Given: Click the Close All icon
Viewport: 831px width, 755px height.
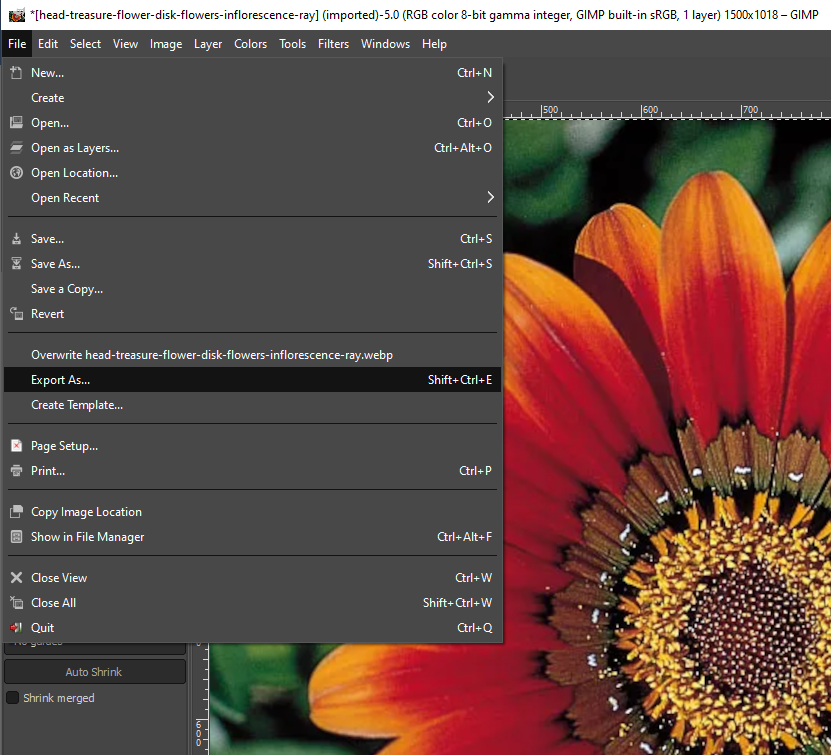Looking at the screenshot, I should coord(16,602).
